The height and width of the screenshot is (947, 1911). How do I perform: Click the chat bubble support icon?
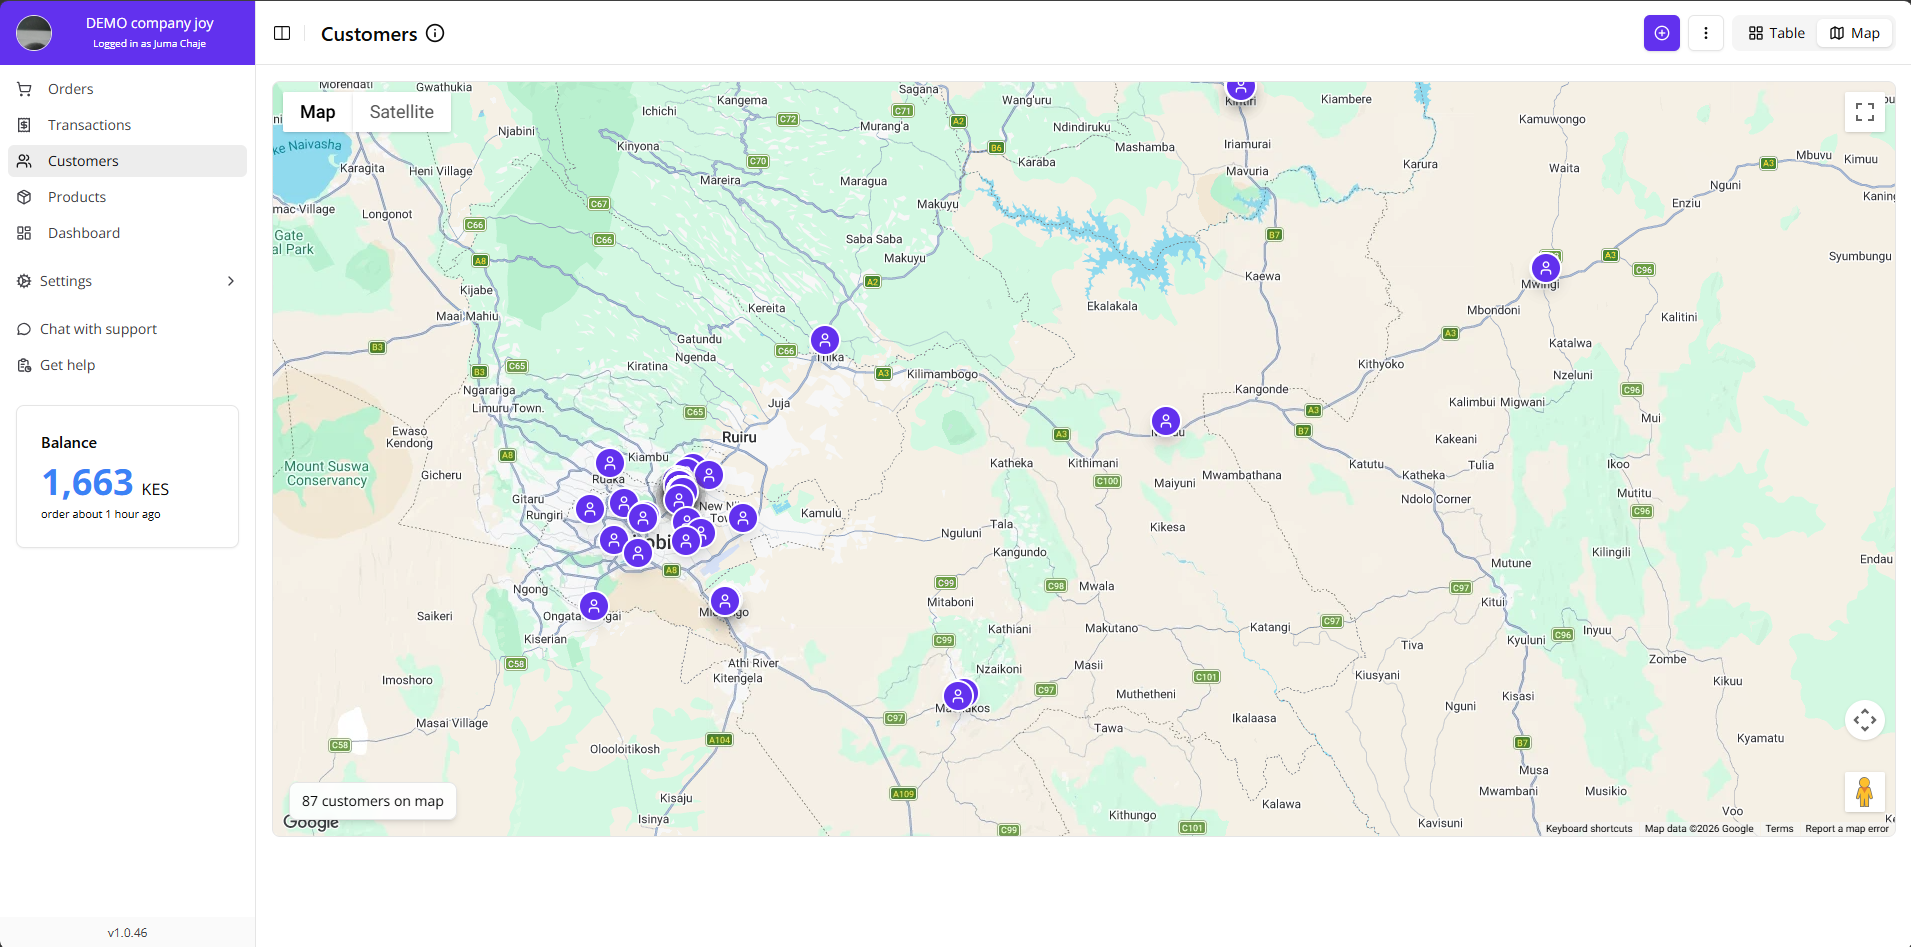click(24, 329)
